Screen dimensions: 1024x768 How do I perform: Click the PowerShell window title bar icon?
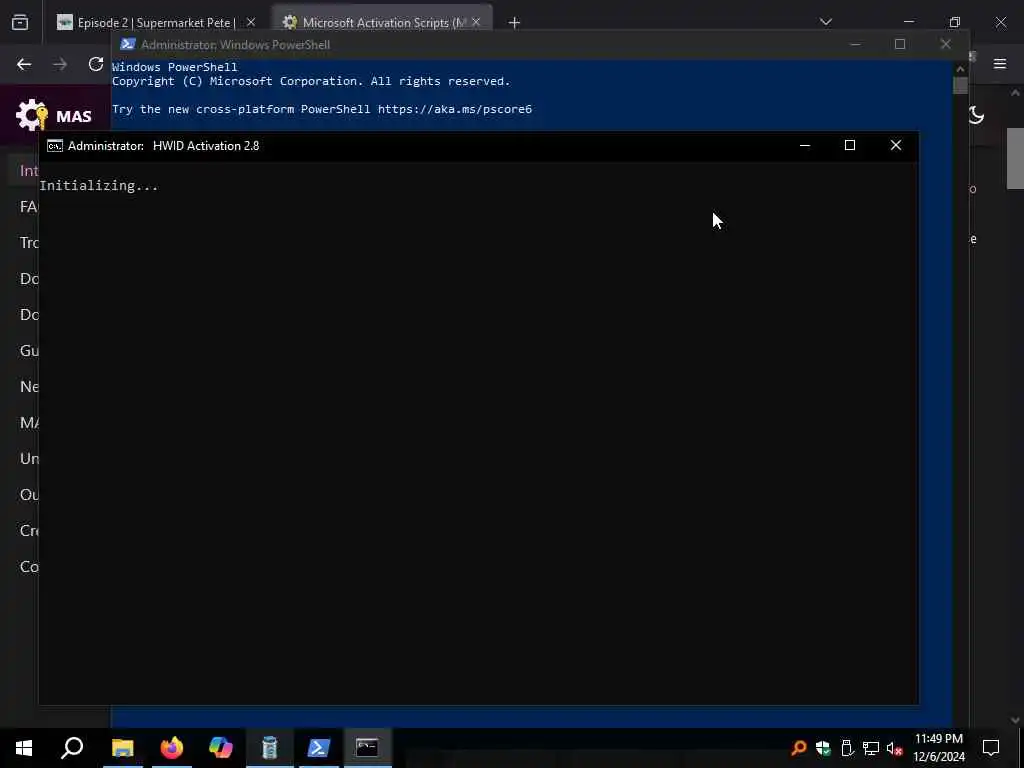[128, 44]
